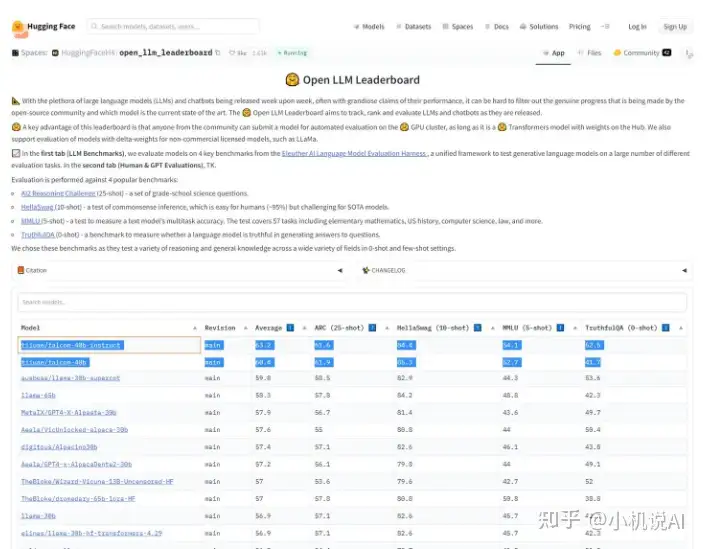Click the ARC (25-shot) info icon

click(x=372, y=328)
